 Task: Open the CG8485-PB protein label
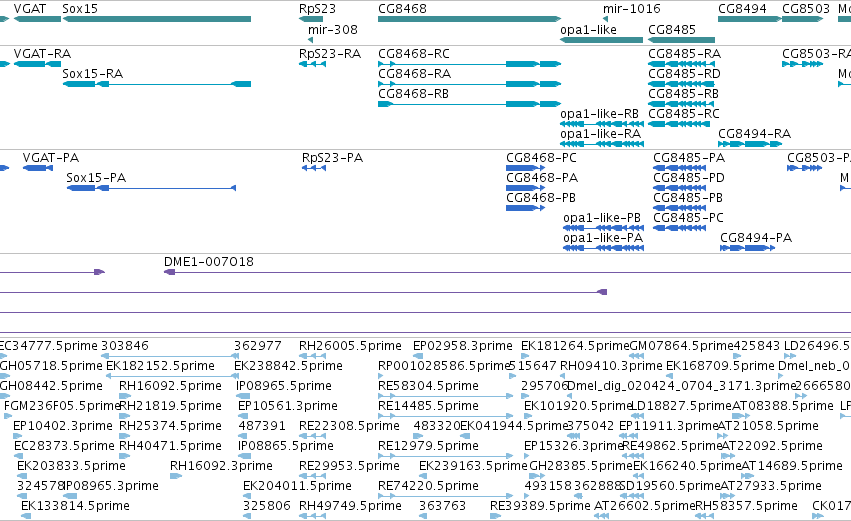click(x=688, y=198)
